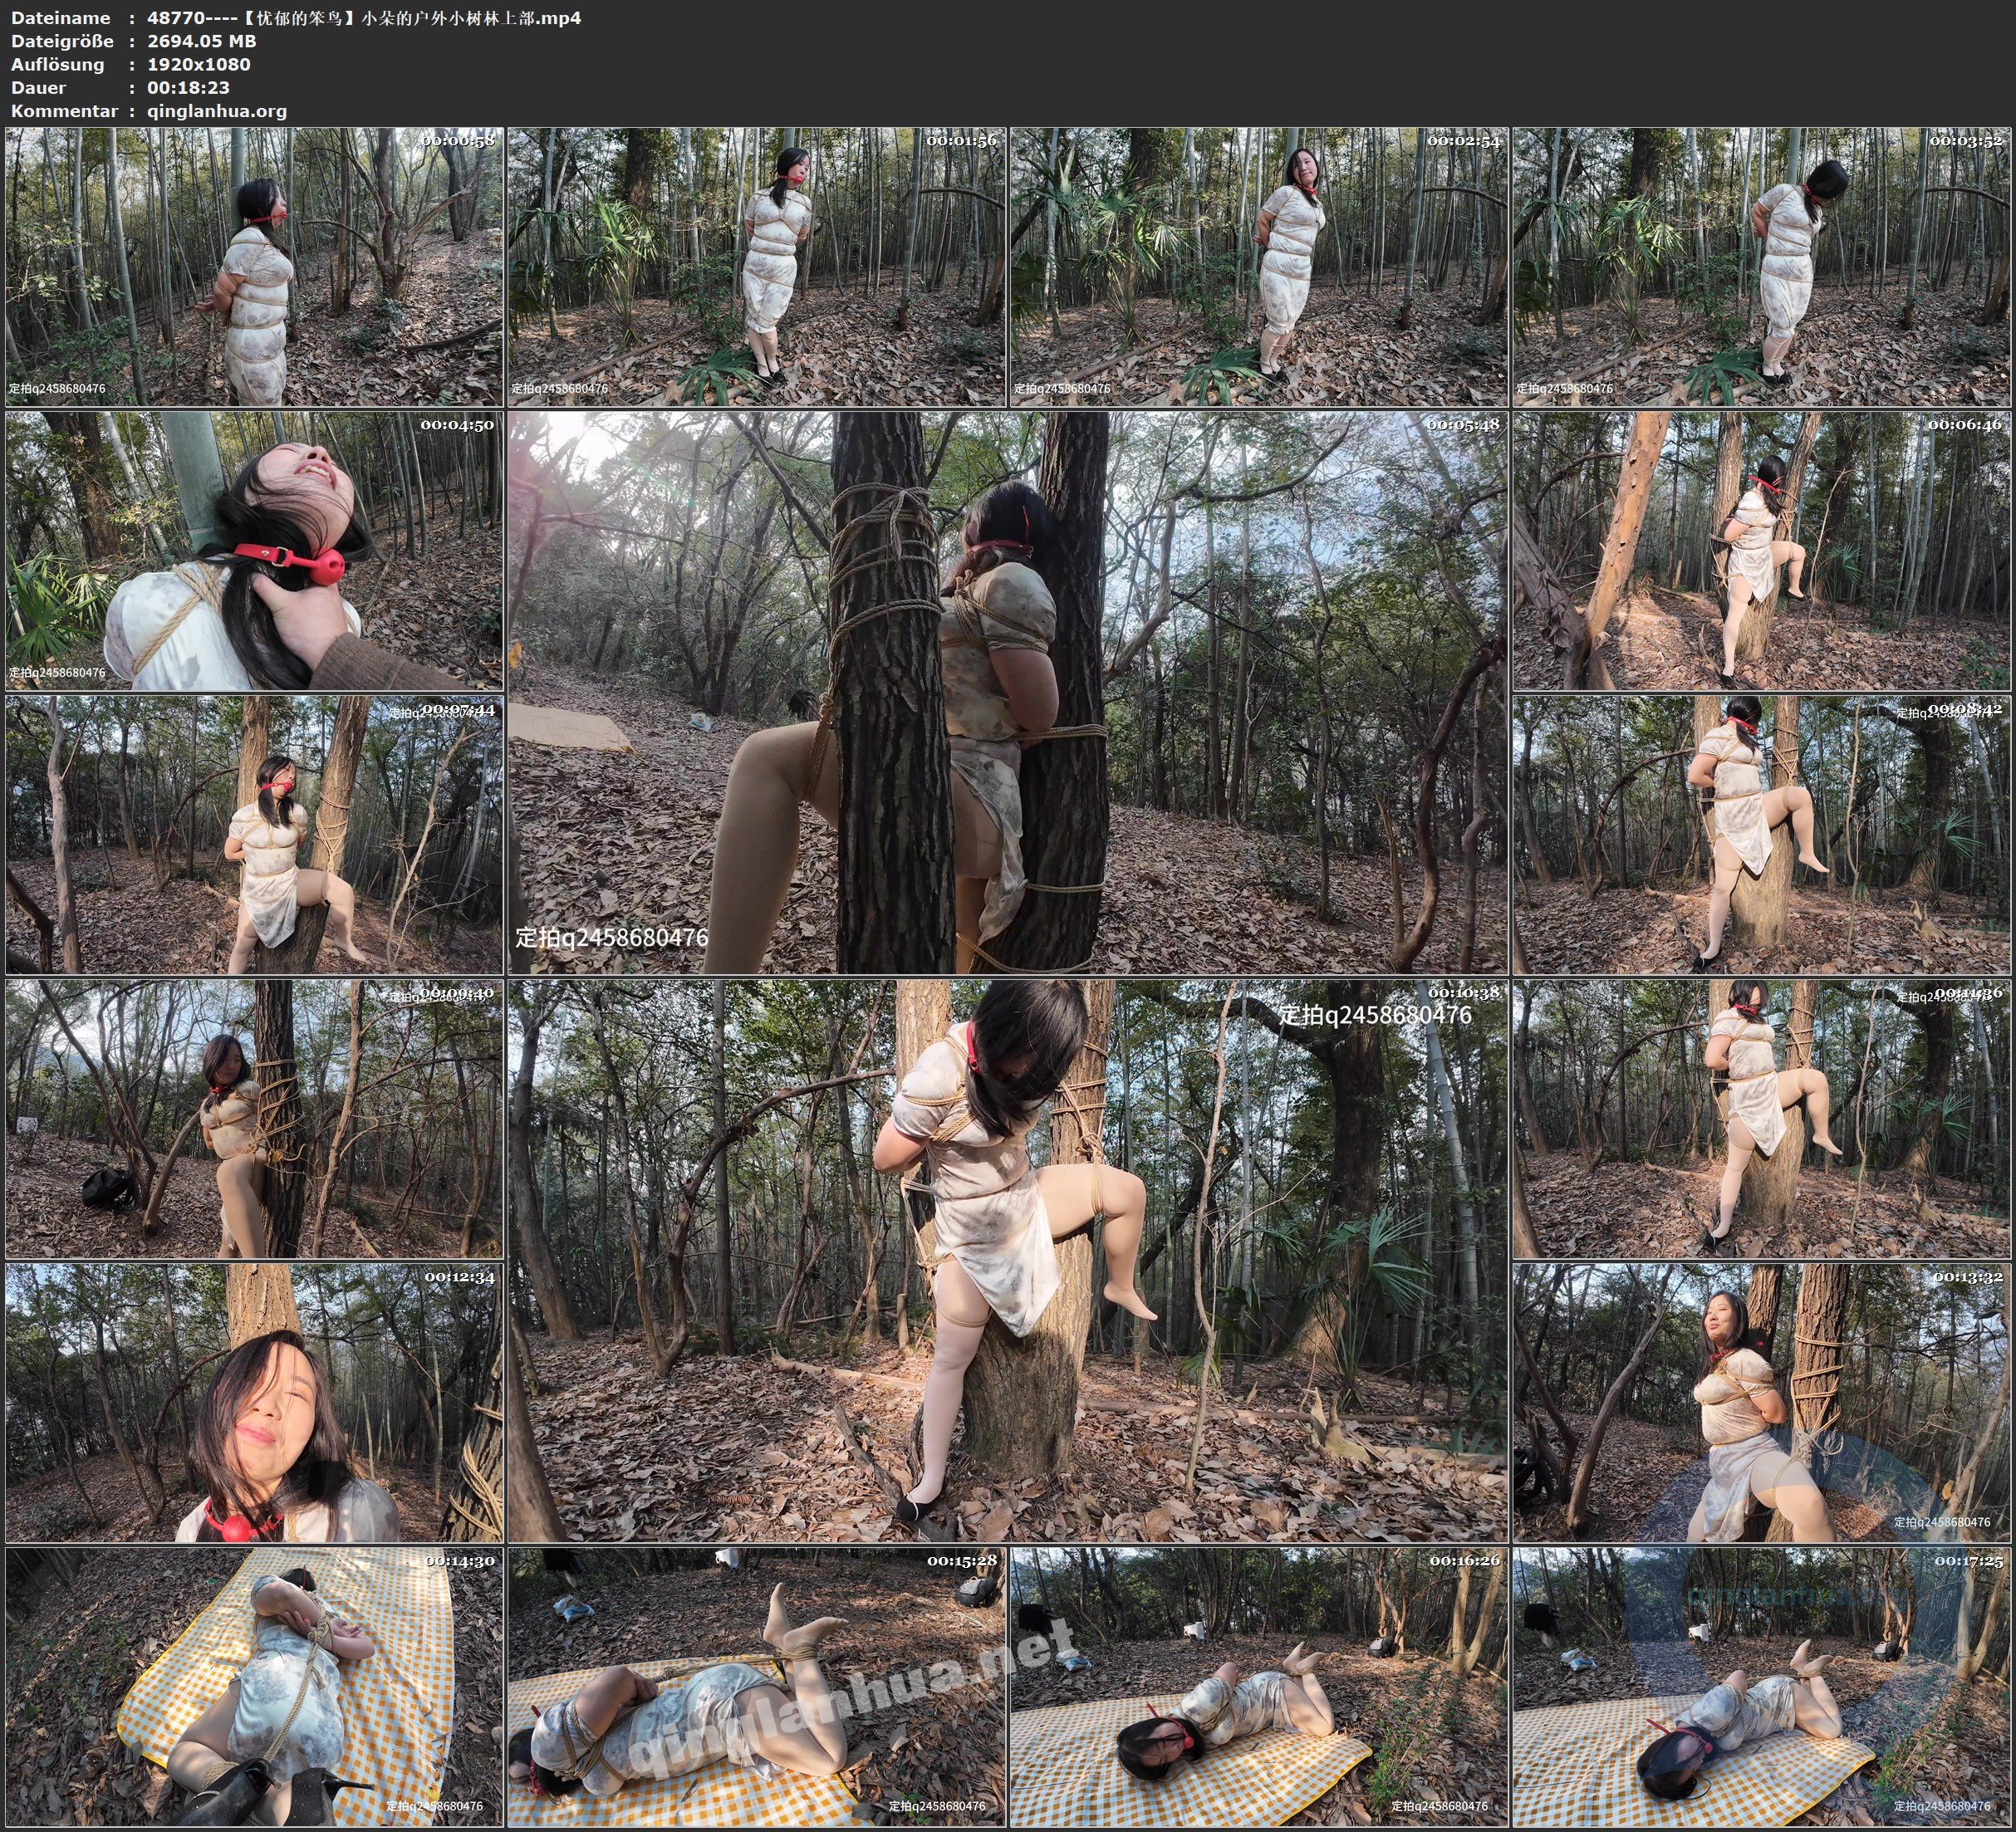
Task: Select the frame marked 00:13:32
Action: (1762, 1402)
